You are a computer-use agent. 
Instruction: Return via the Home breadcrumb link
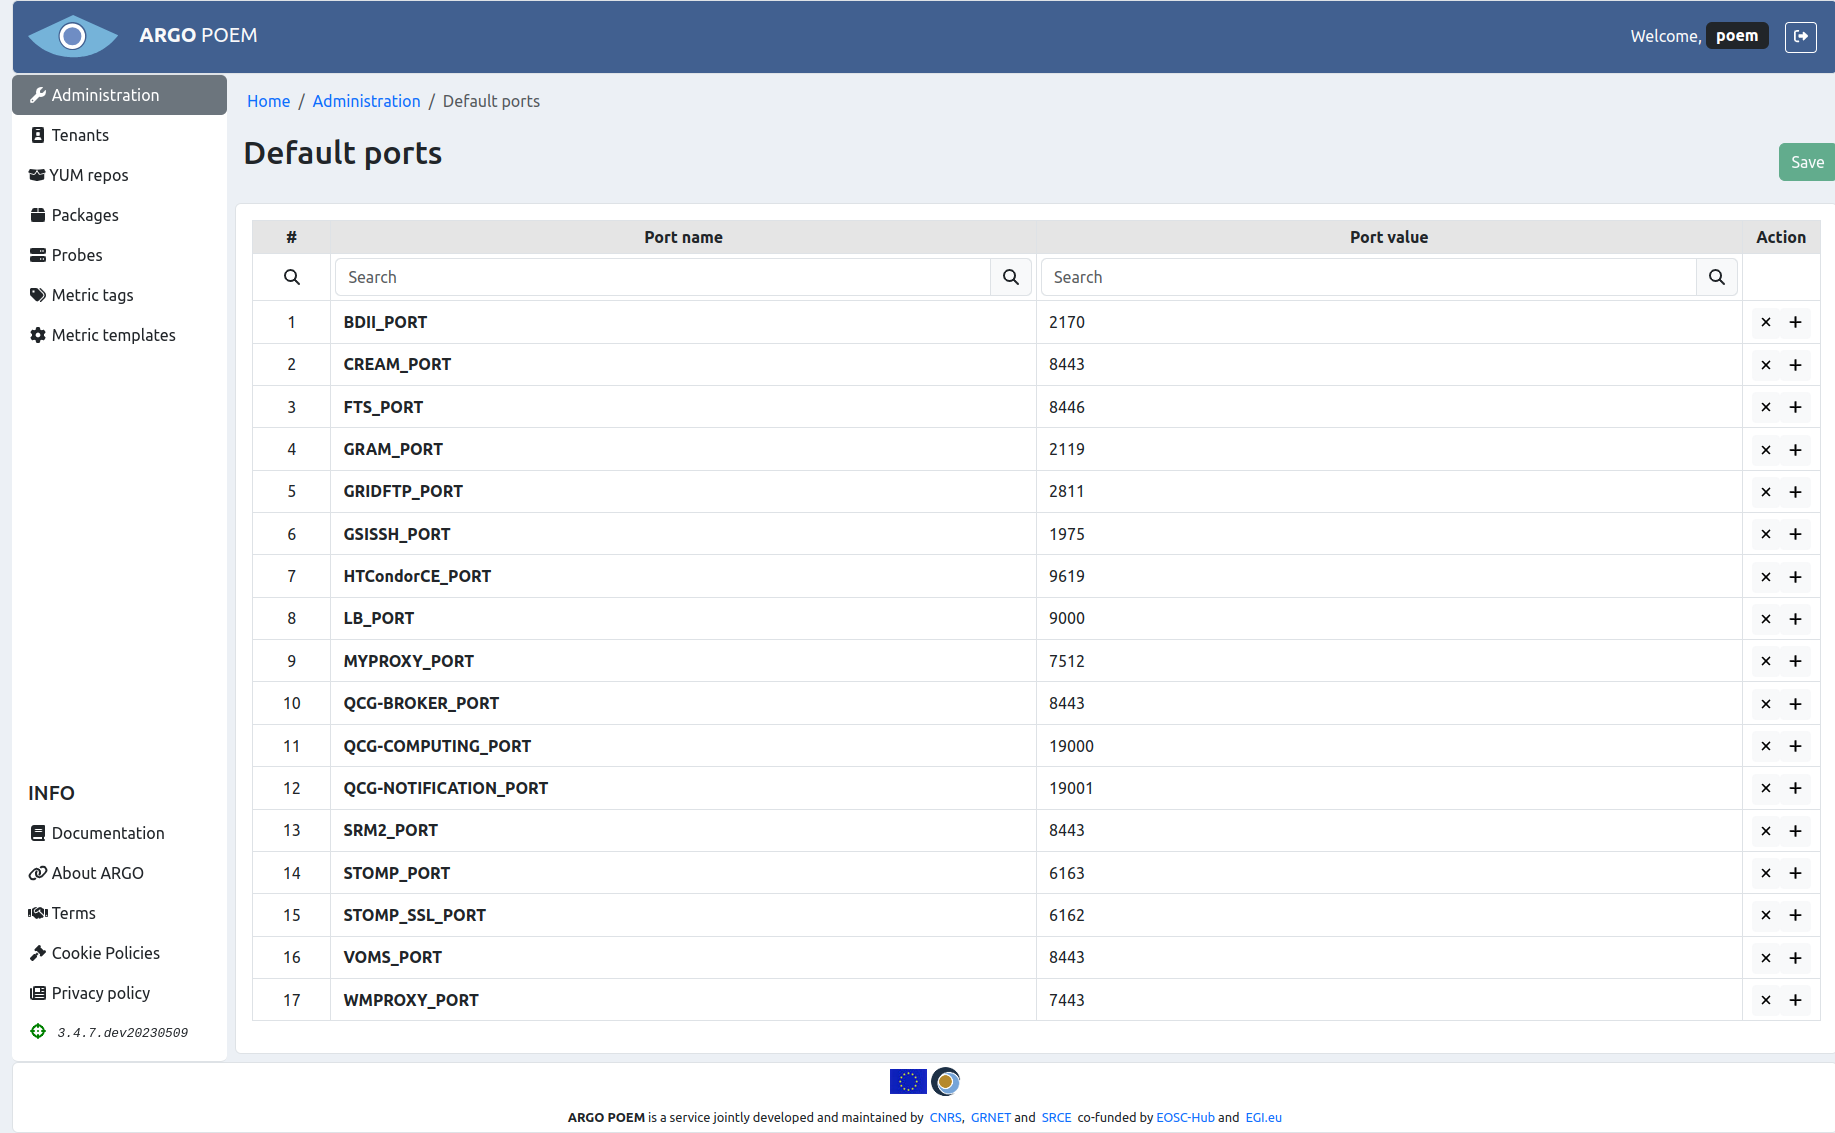pos(268,101)
